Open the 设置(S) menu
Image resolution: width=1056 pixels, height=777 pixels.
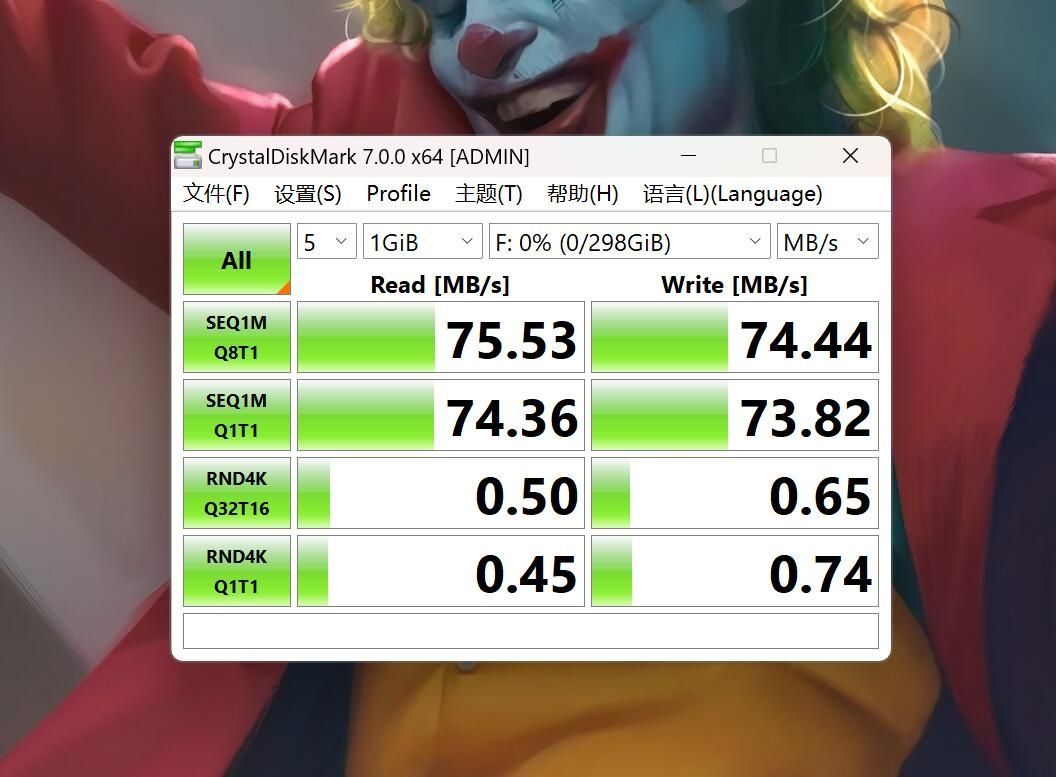coord(308,194)
